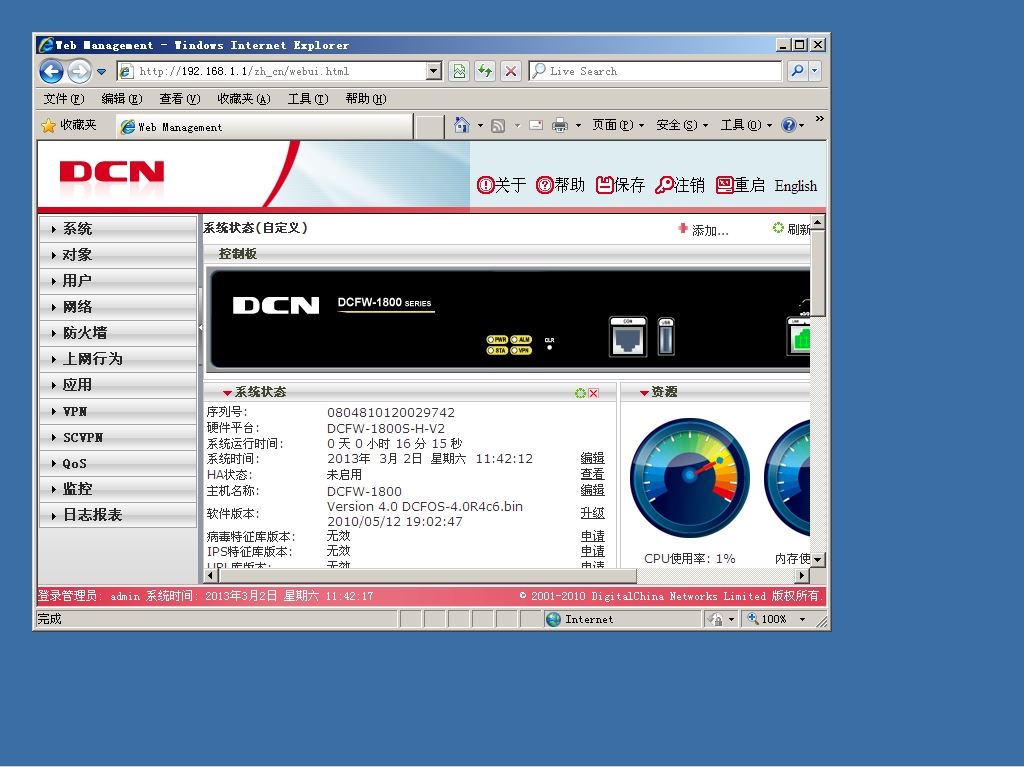Screen dimensions: 1024x768
Task: Click the 注销 (Logout) button
Action: (x=680, y=185)
